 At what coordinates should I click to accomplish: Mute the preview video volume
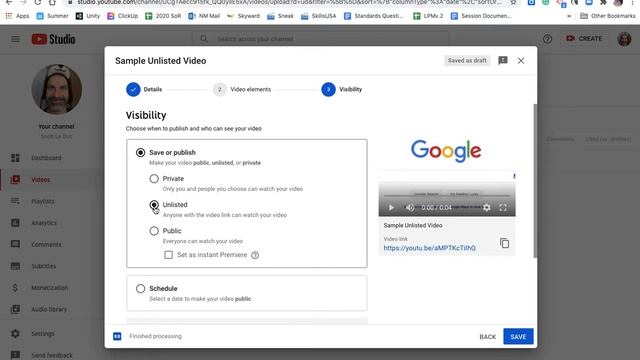click(410, 208)
